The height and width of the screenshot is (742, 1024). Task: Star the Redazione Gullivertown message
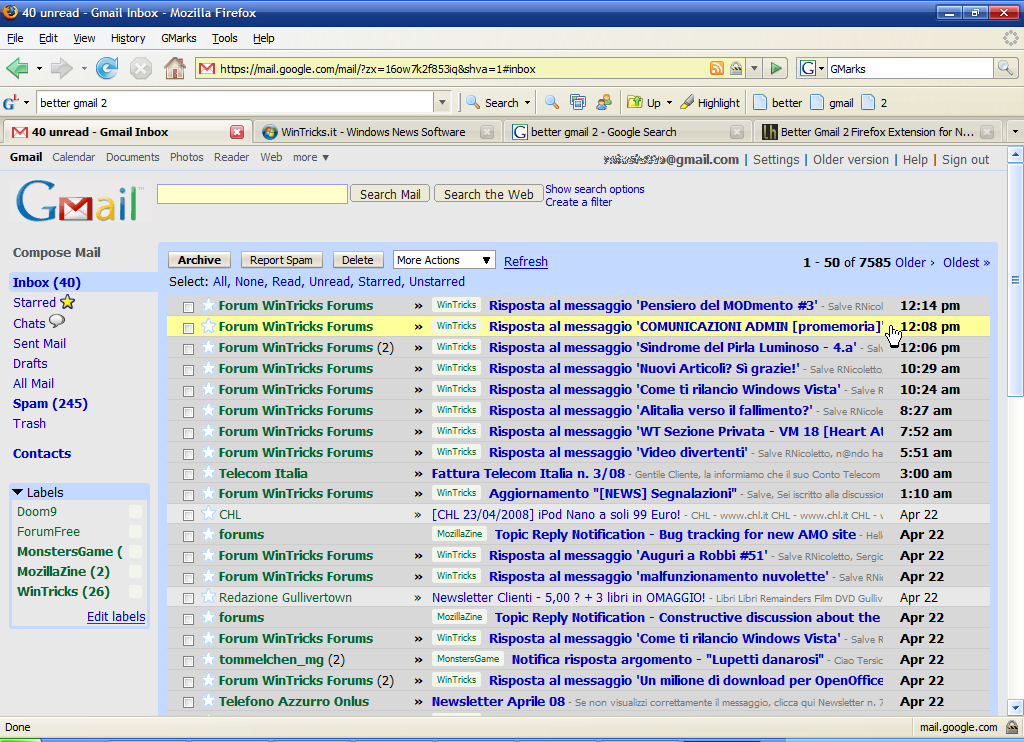tap(208, 597)
